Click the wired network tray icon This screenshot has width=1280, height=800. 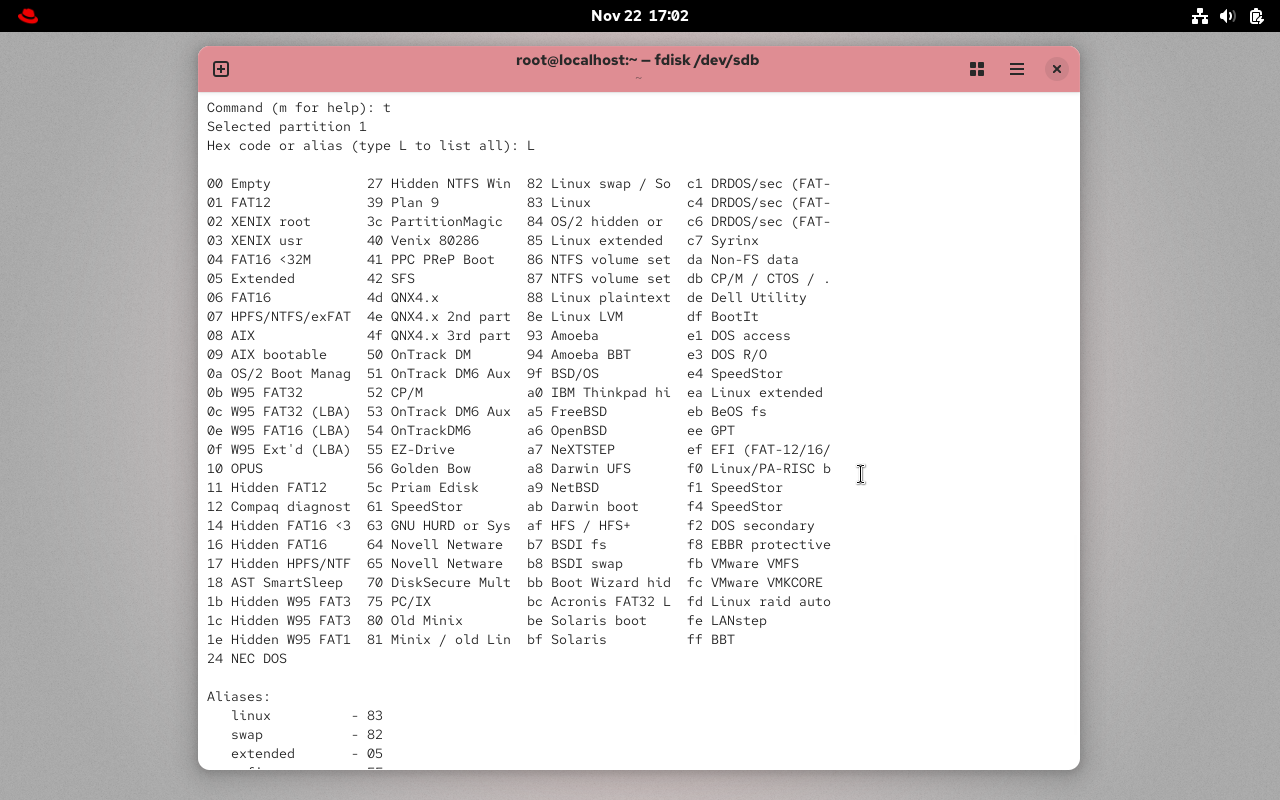click(x=1199, y=16)
